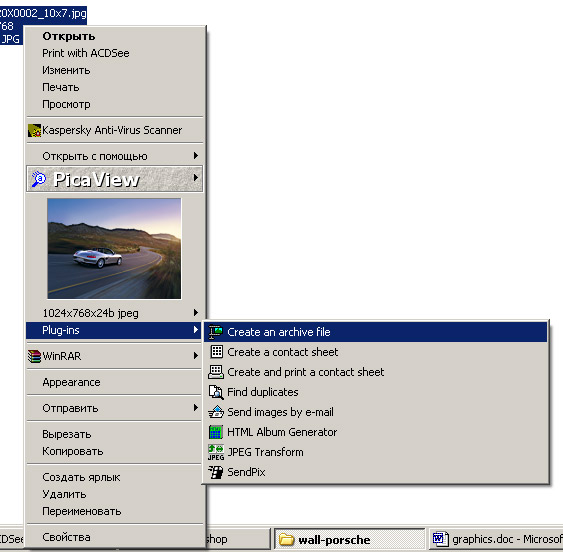Click the print contact sheet printer icon
Image resolution: width=563 pixels, height=552 pixels.
point(216,372)
